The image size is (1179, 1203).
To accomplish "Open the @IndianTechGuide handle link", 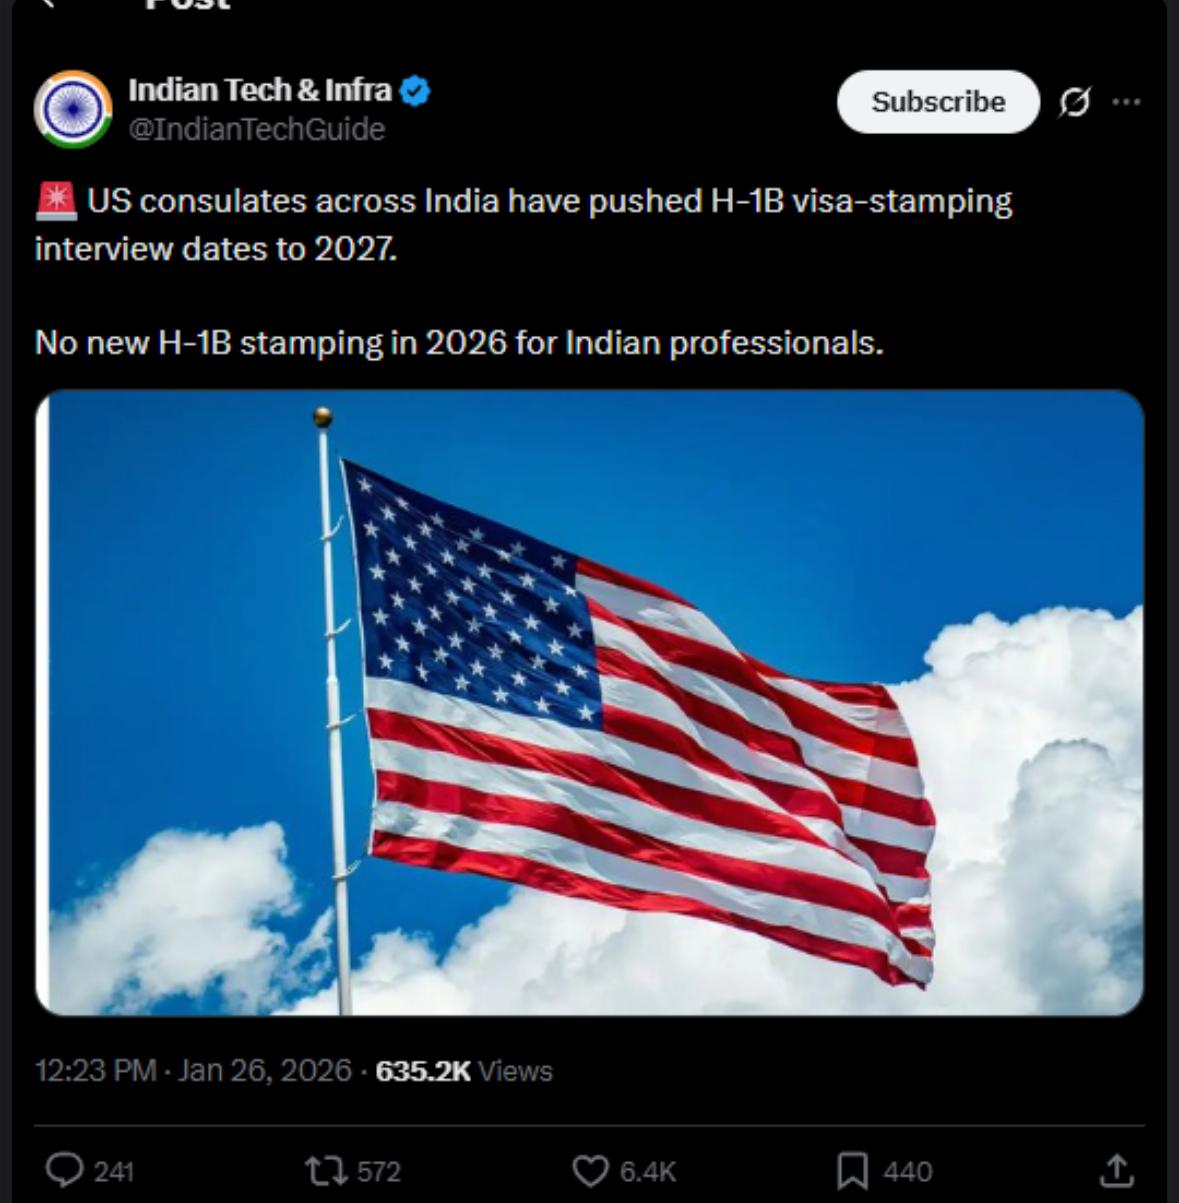I will (x=256, y=129).
